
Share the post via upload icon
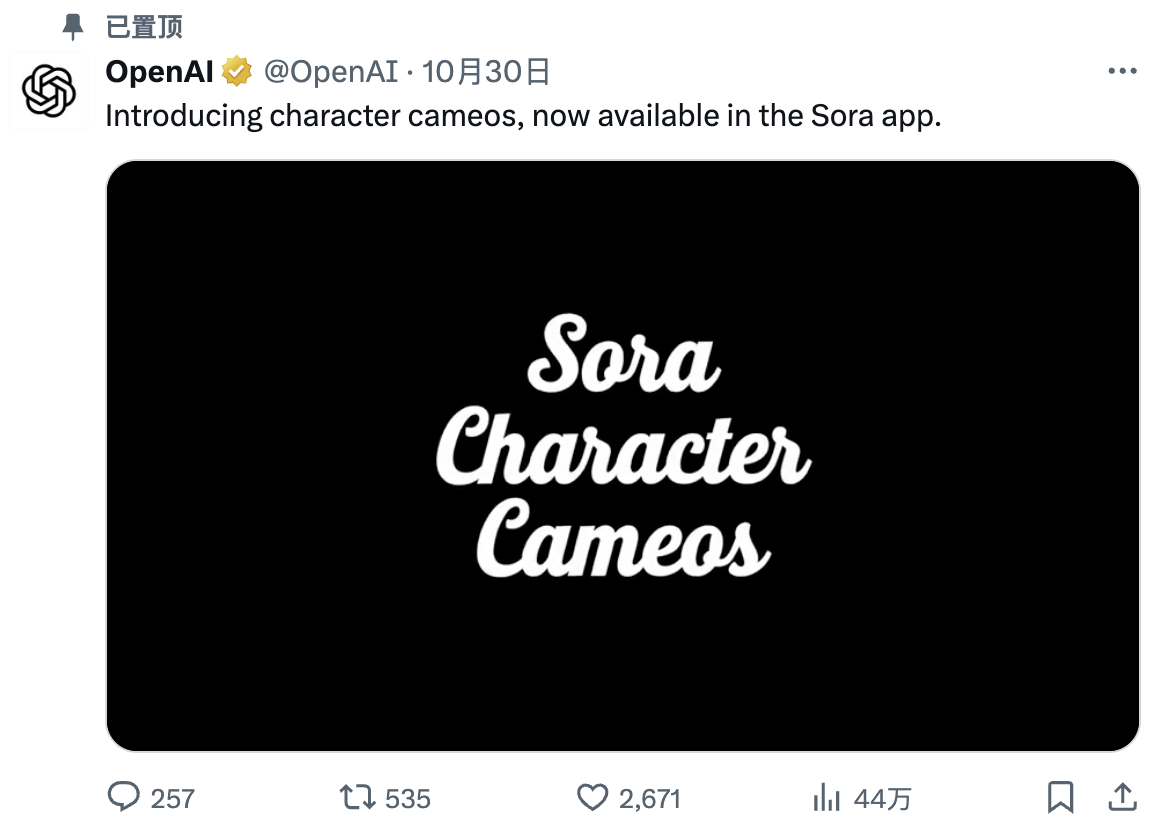[1123, 797]
